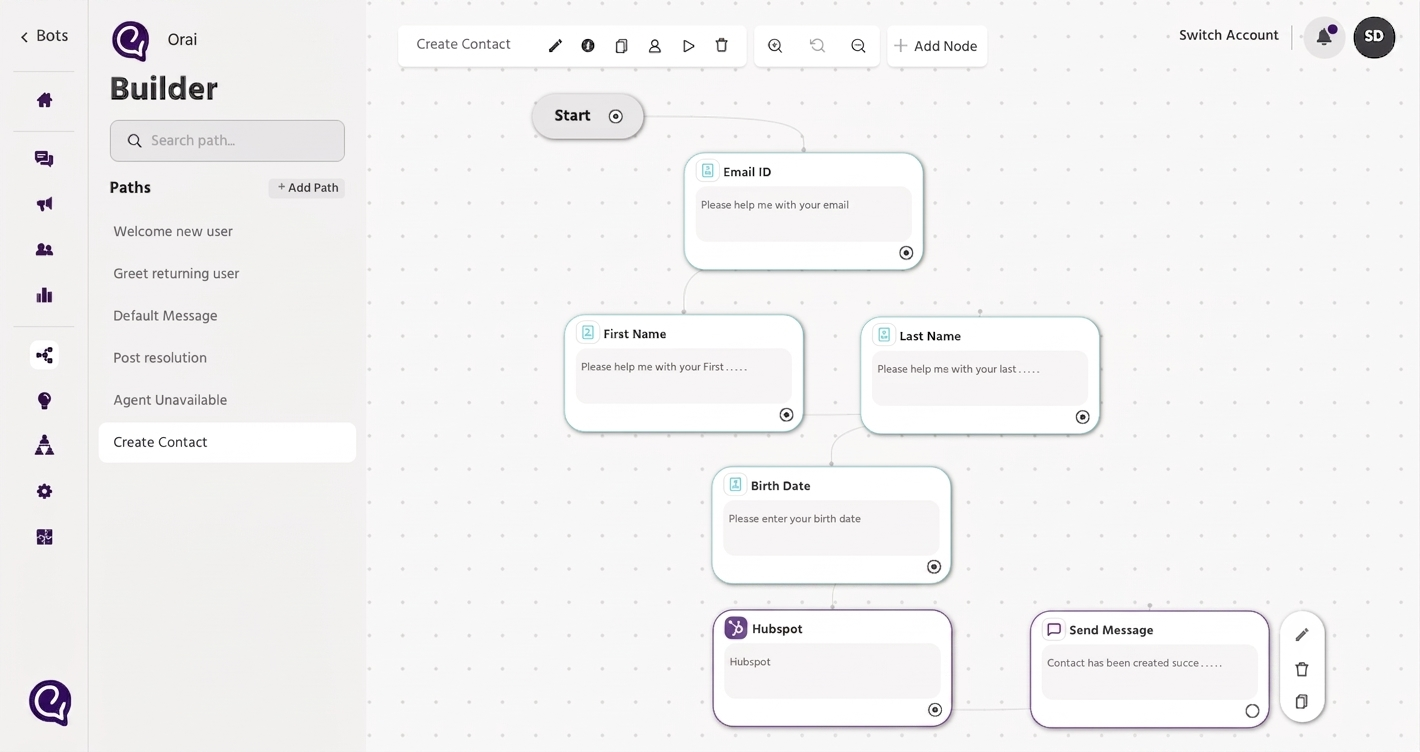The height and width of the screenshot is (752, 1420).
Task: Open the Home icon in sidebar
Action: pyautogui.click(x=44, y=100)
